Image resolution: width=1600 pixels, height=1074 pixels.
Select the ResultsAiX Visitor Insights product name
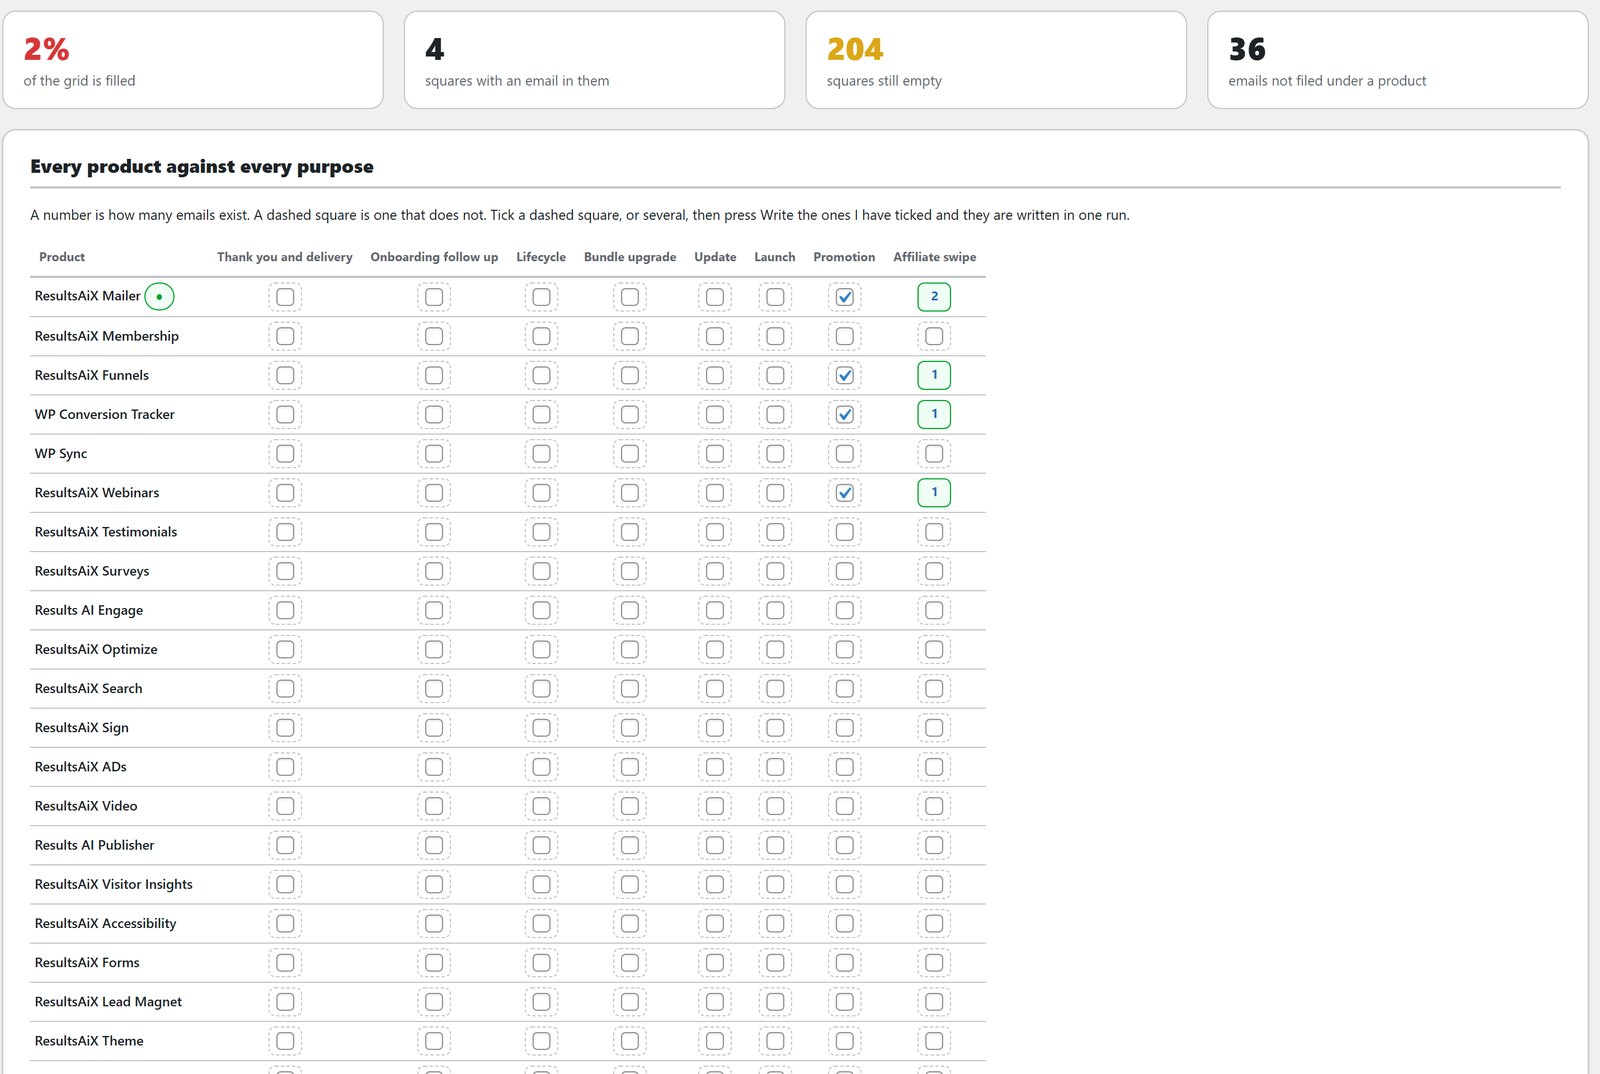click(114, 884)
